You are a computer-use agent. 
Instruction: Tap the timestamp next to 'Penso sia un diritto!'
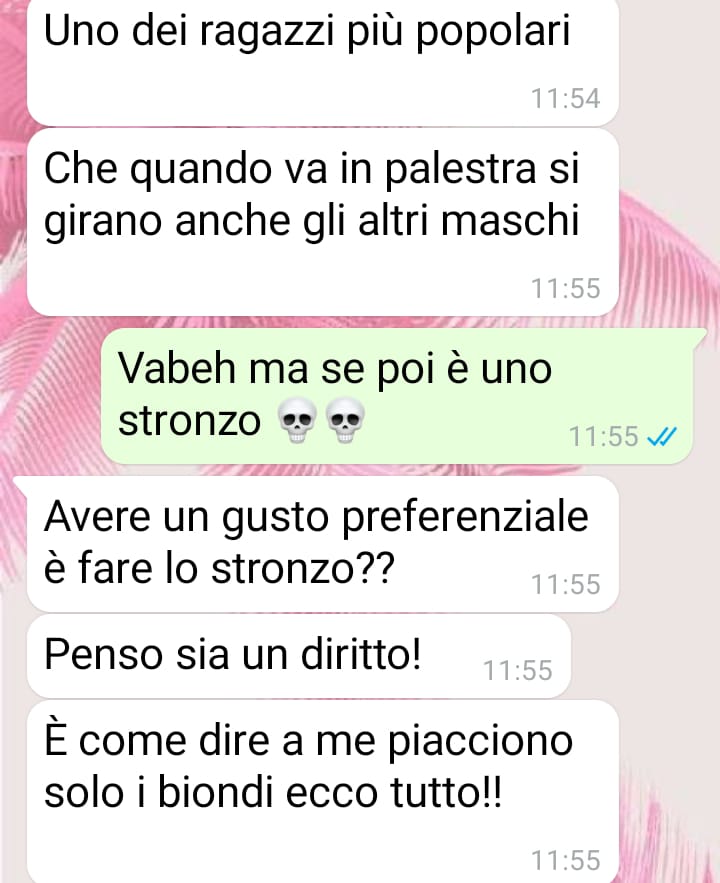pyautogui.click(x=518, y=671)
